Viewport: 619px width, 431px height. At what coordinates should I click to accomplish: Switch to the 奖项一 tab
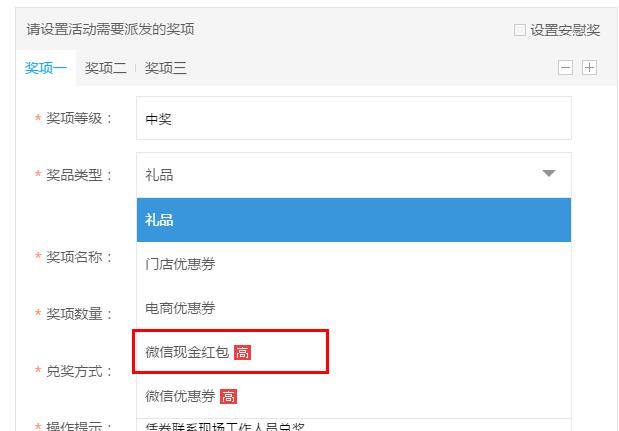tap(45, 68)
